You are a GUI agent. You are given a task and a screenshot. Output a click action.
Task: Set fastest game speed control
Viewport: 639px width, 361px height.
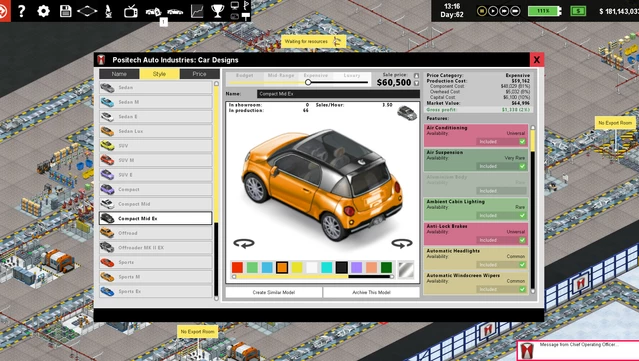pos(515,11)
